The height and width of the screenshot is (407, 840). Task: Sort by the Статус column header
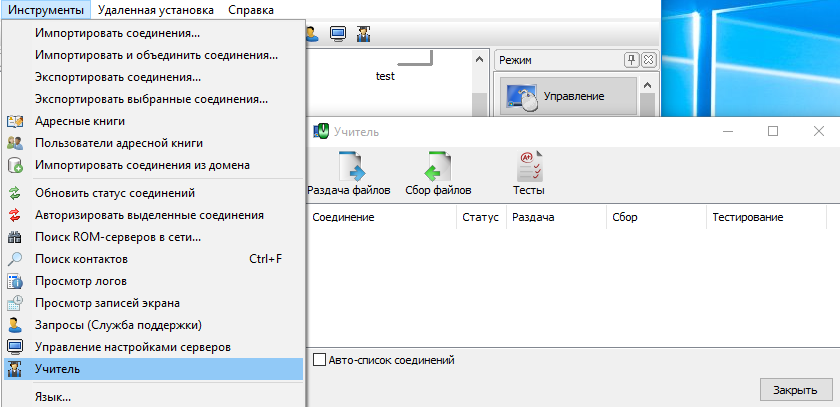(x=482, y=217)
